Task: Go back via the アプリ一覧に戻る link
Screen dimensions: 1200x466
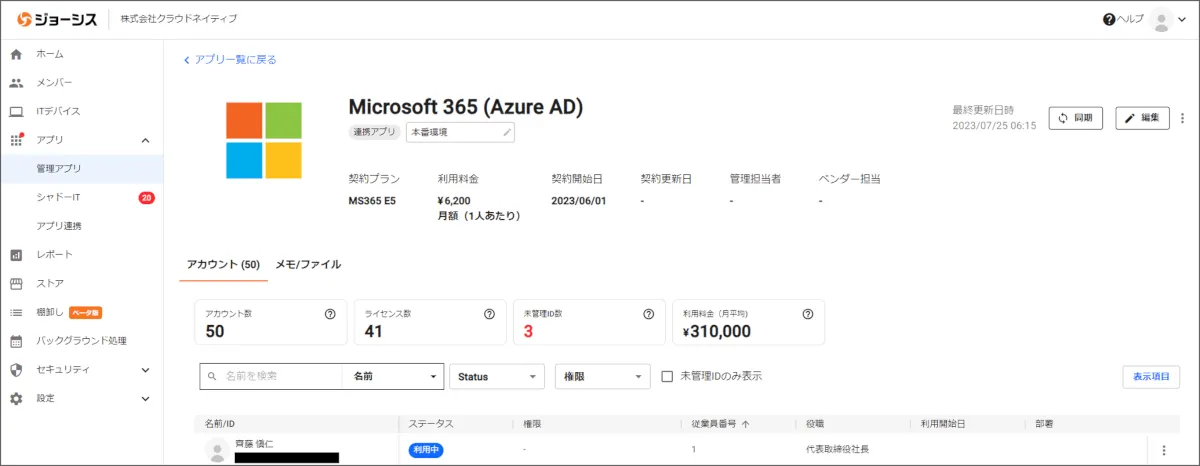Action: [230, 60]
